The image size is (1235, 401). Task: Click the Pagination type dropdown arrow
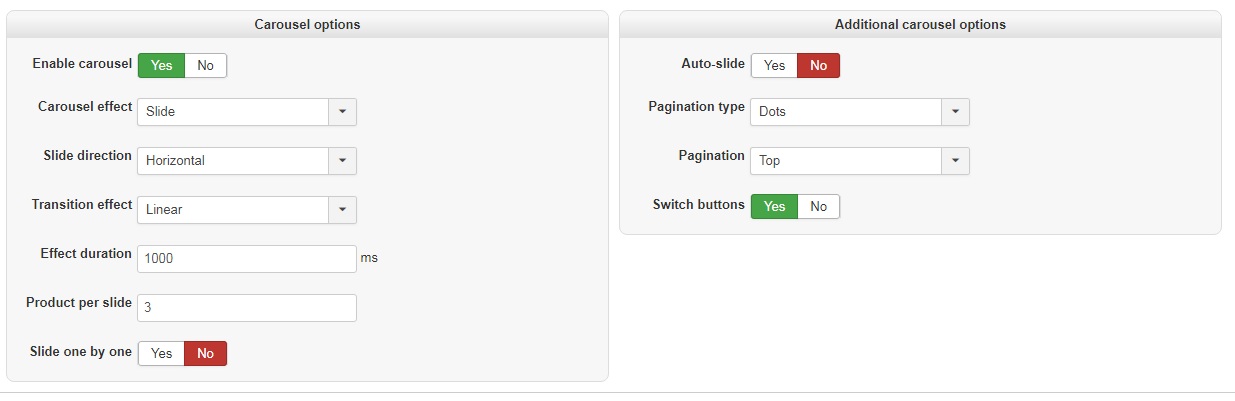955,112
